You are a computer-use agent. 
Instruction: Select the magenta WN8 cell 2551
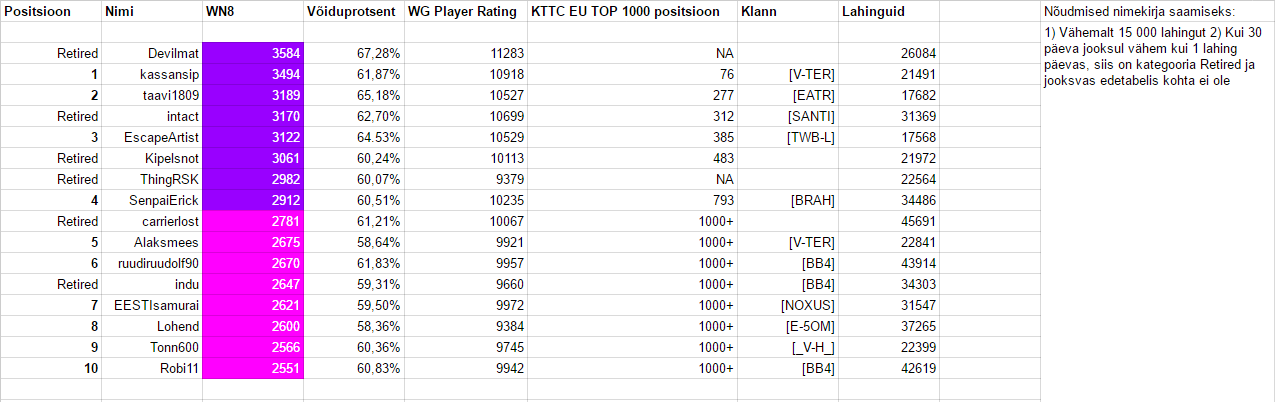[253, 368]
